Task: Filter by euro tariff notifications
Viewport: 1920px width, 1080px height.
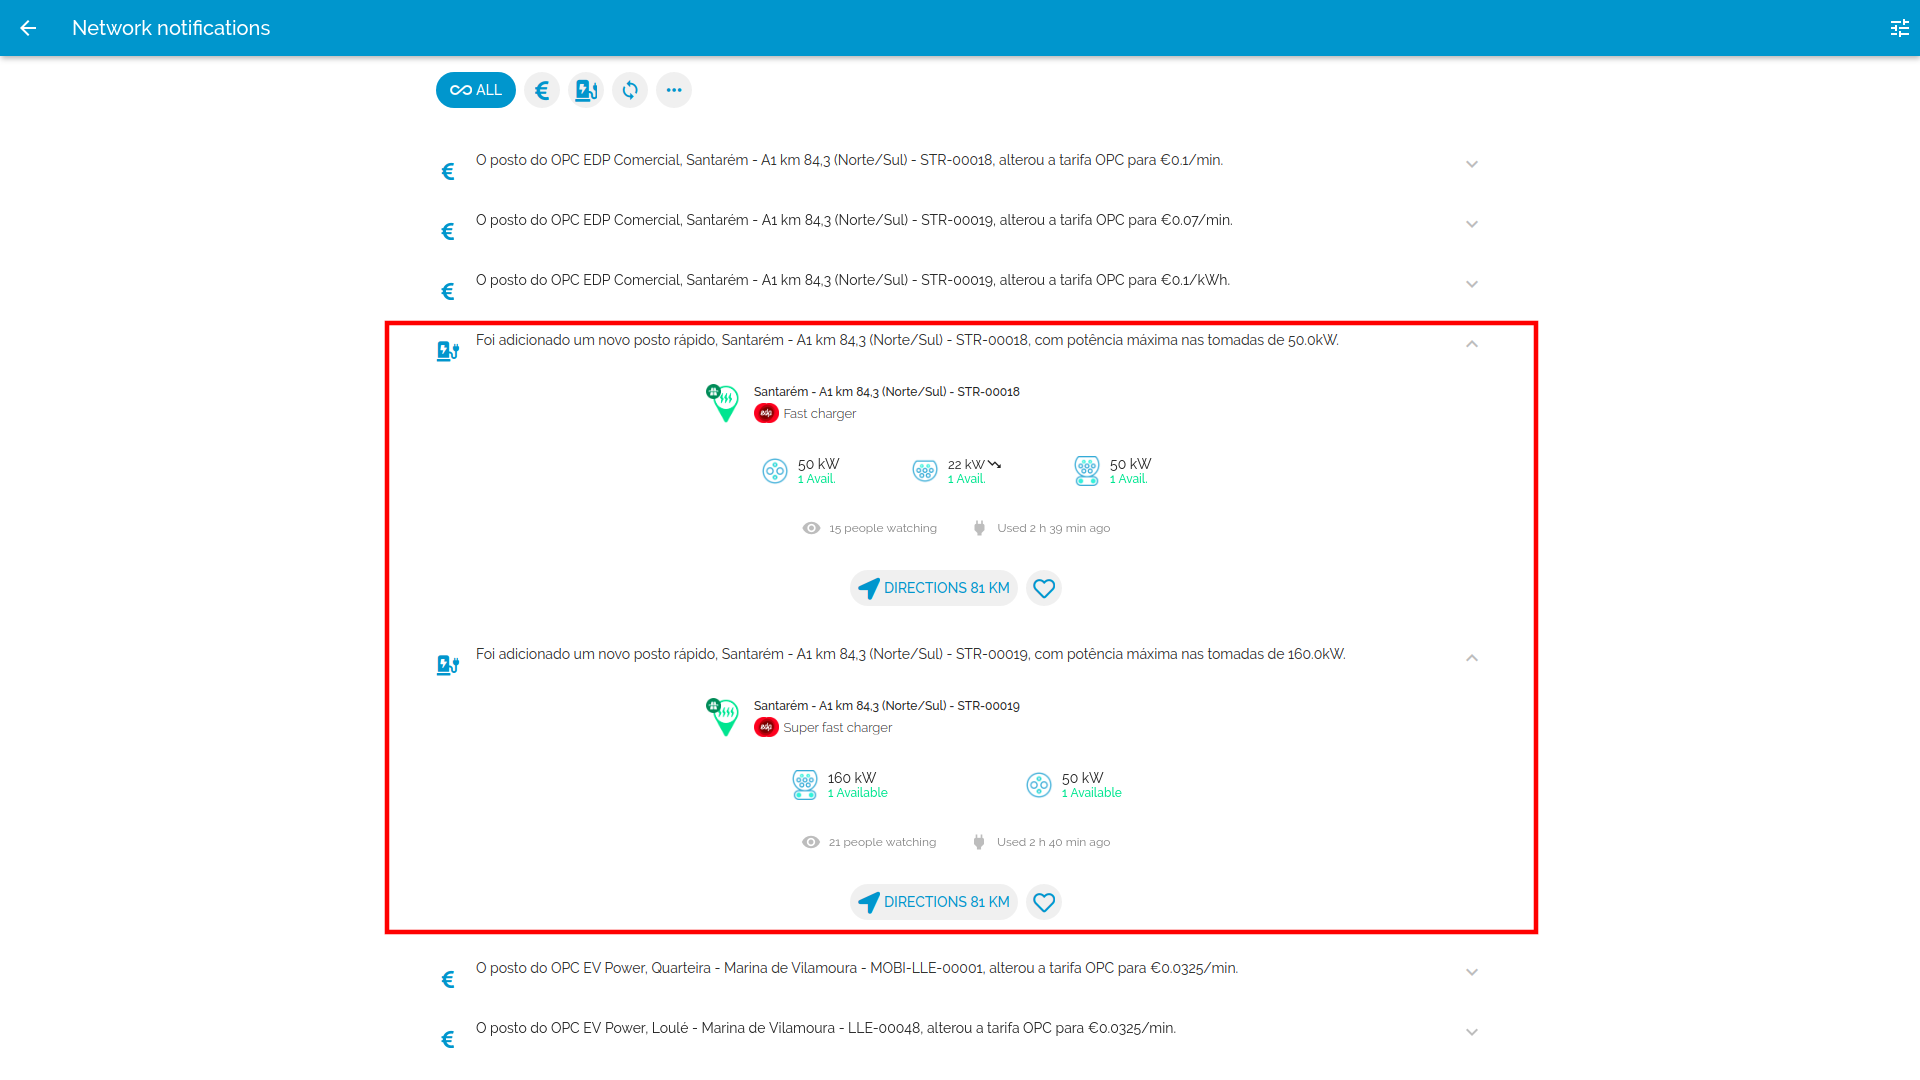Action: (542, 90)
